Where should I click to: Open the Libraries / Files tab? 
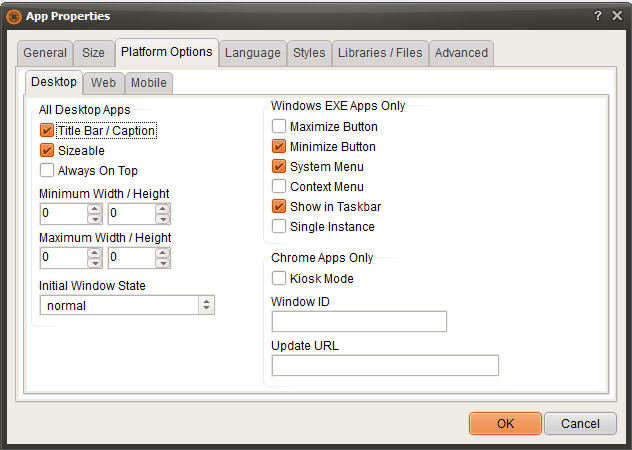point(380,53)
